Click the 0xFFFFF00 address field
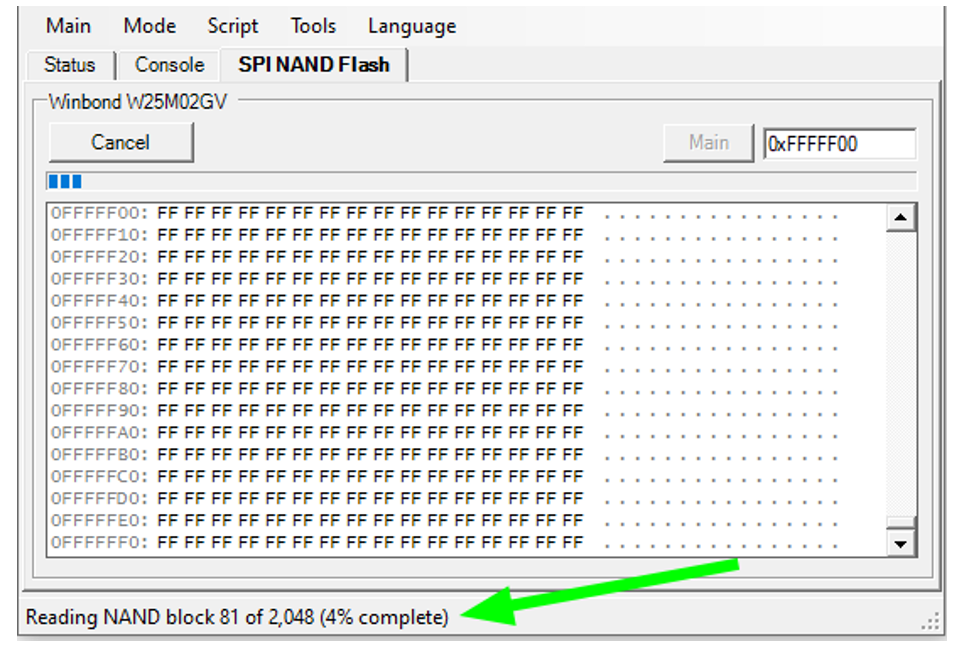This screenshot has height=656, width=960. tap(839, 144)
